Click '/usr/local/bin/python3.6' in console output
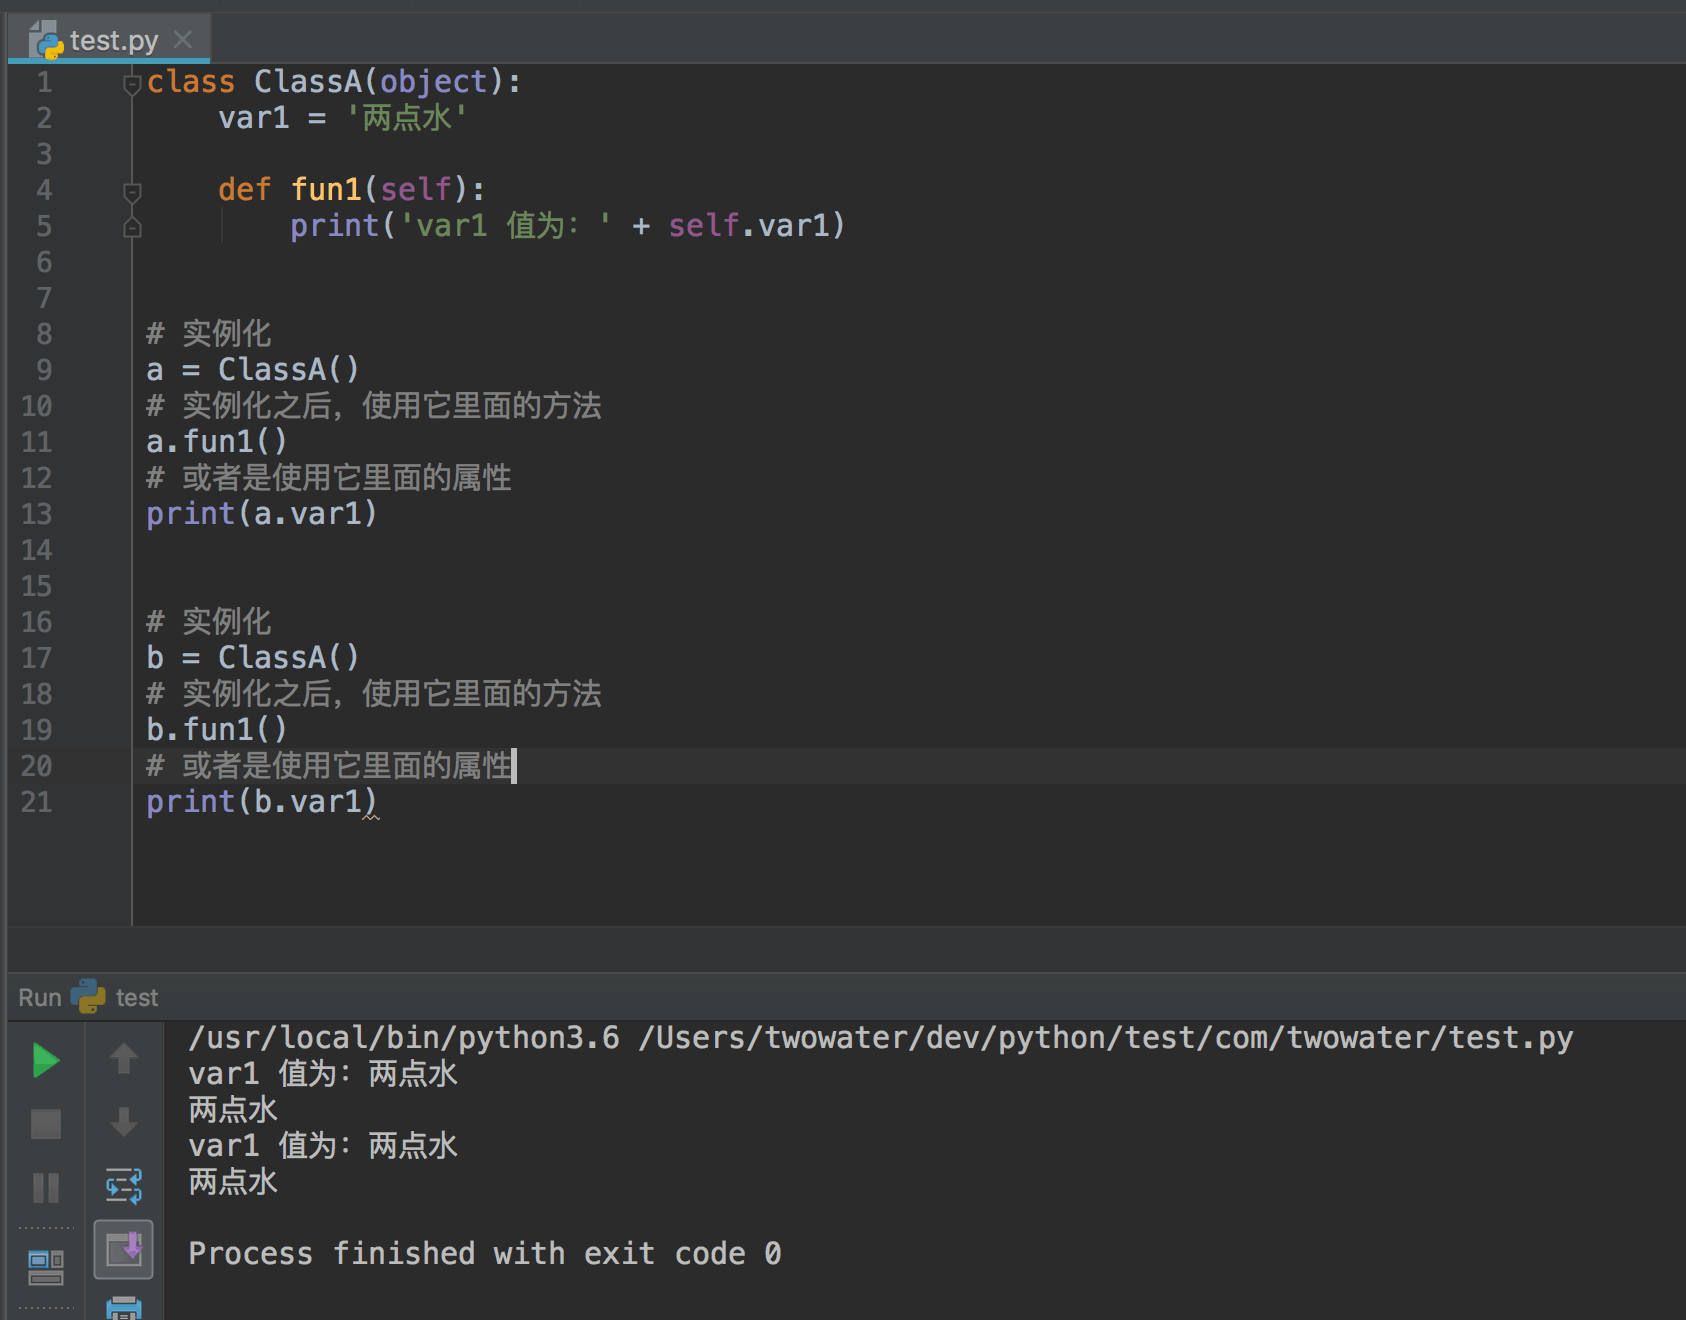Image resolution: width=1686 pixels, height=1320 pixels. 404,1038
